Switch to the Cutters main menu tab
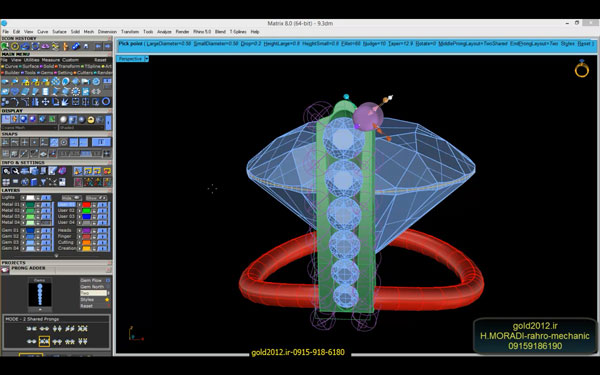This screenshot has height=375, width=600. click(x=85, y=73)
